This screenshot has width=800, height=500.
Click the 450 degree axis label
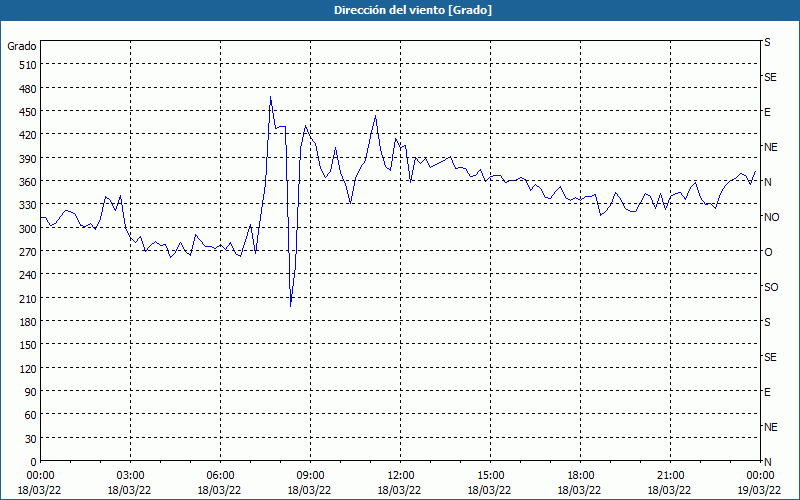pos(29,112)
